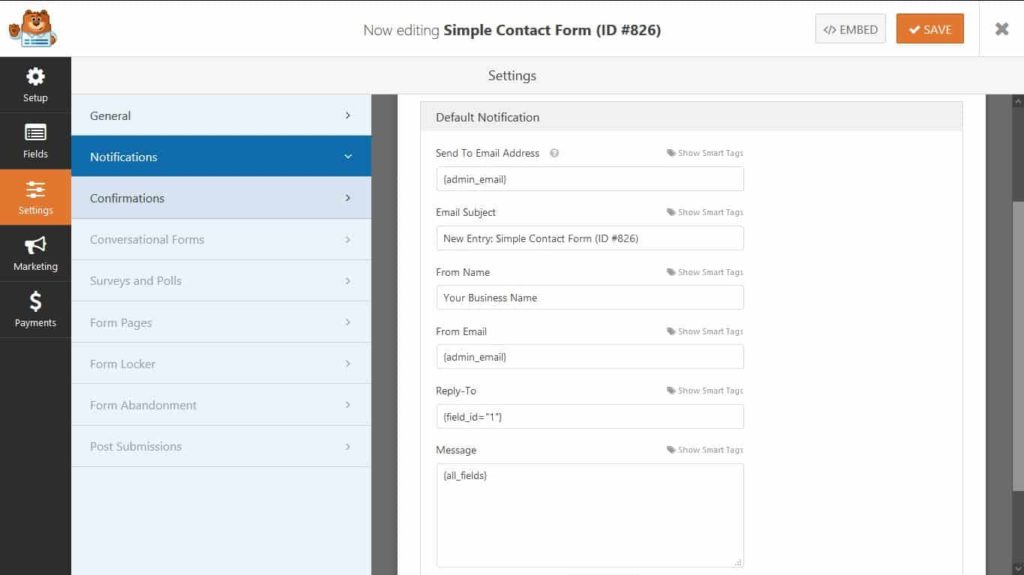Click chevron arrow on Confirmations row

coord(347,198)
